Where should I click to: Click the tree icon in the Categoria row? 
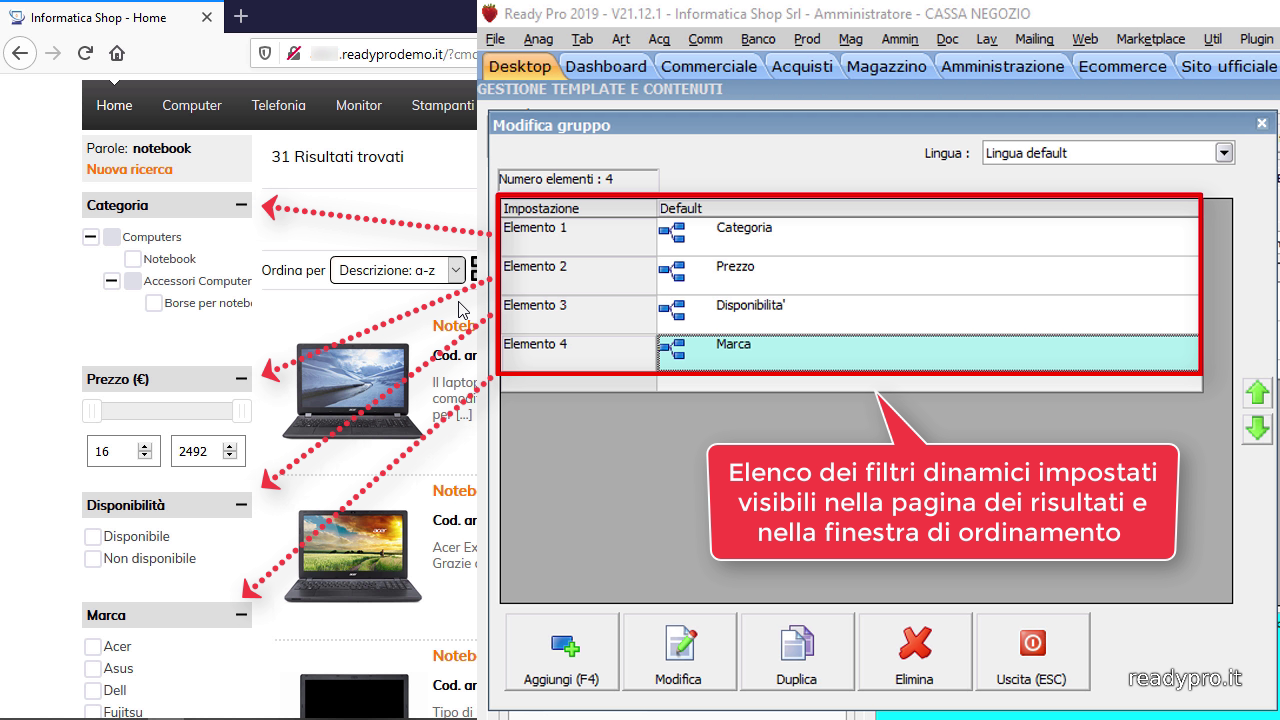(x=672, y=233)
